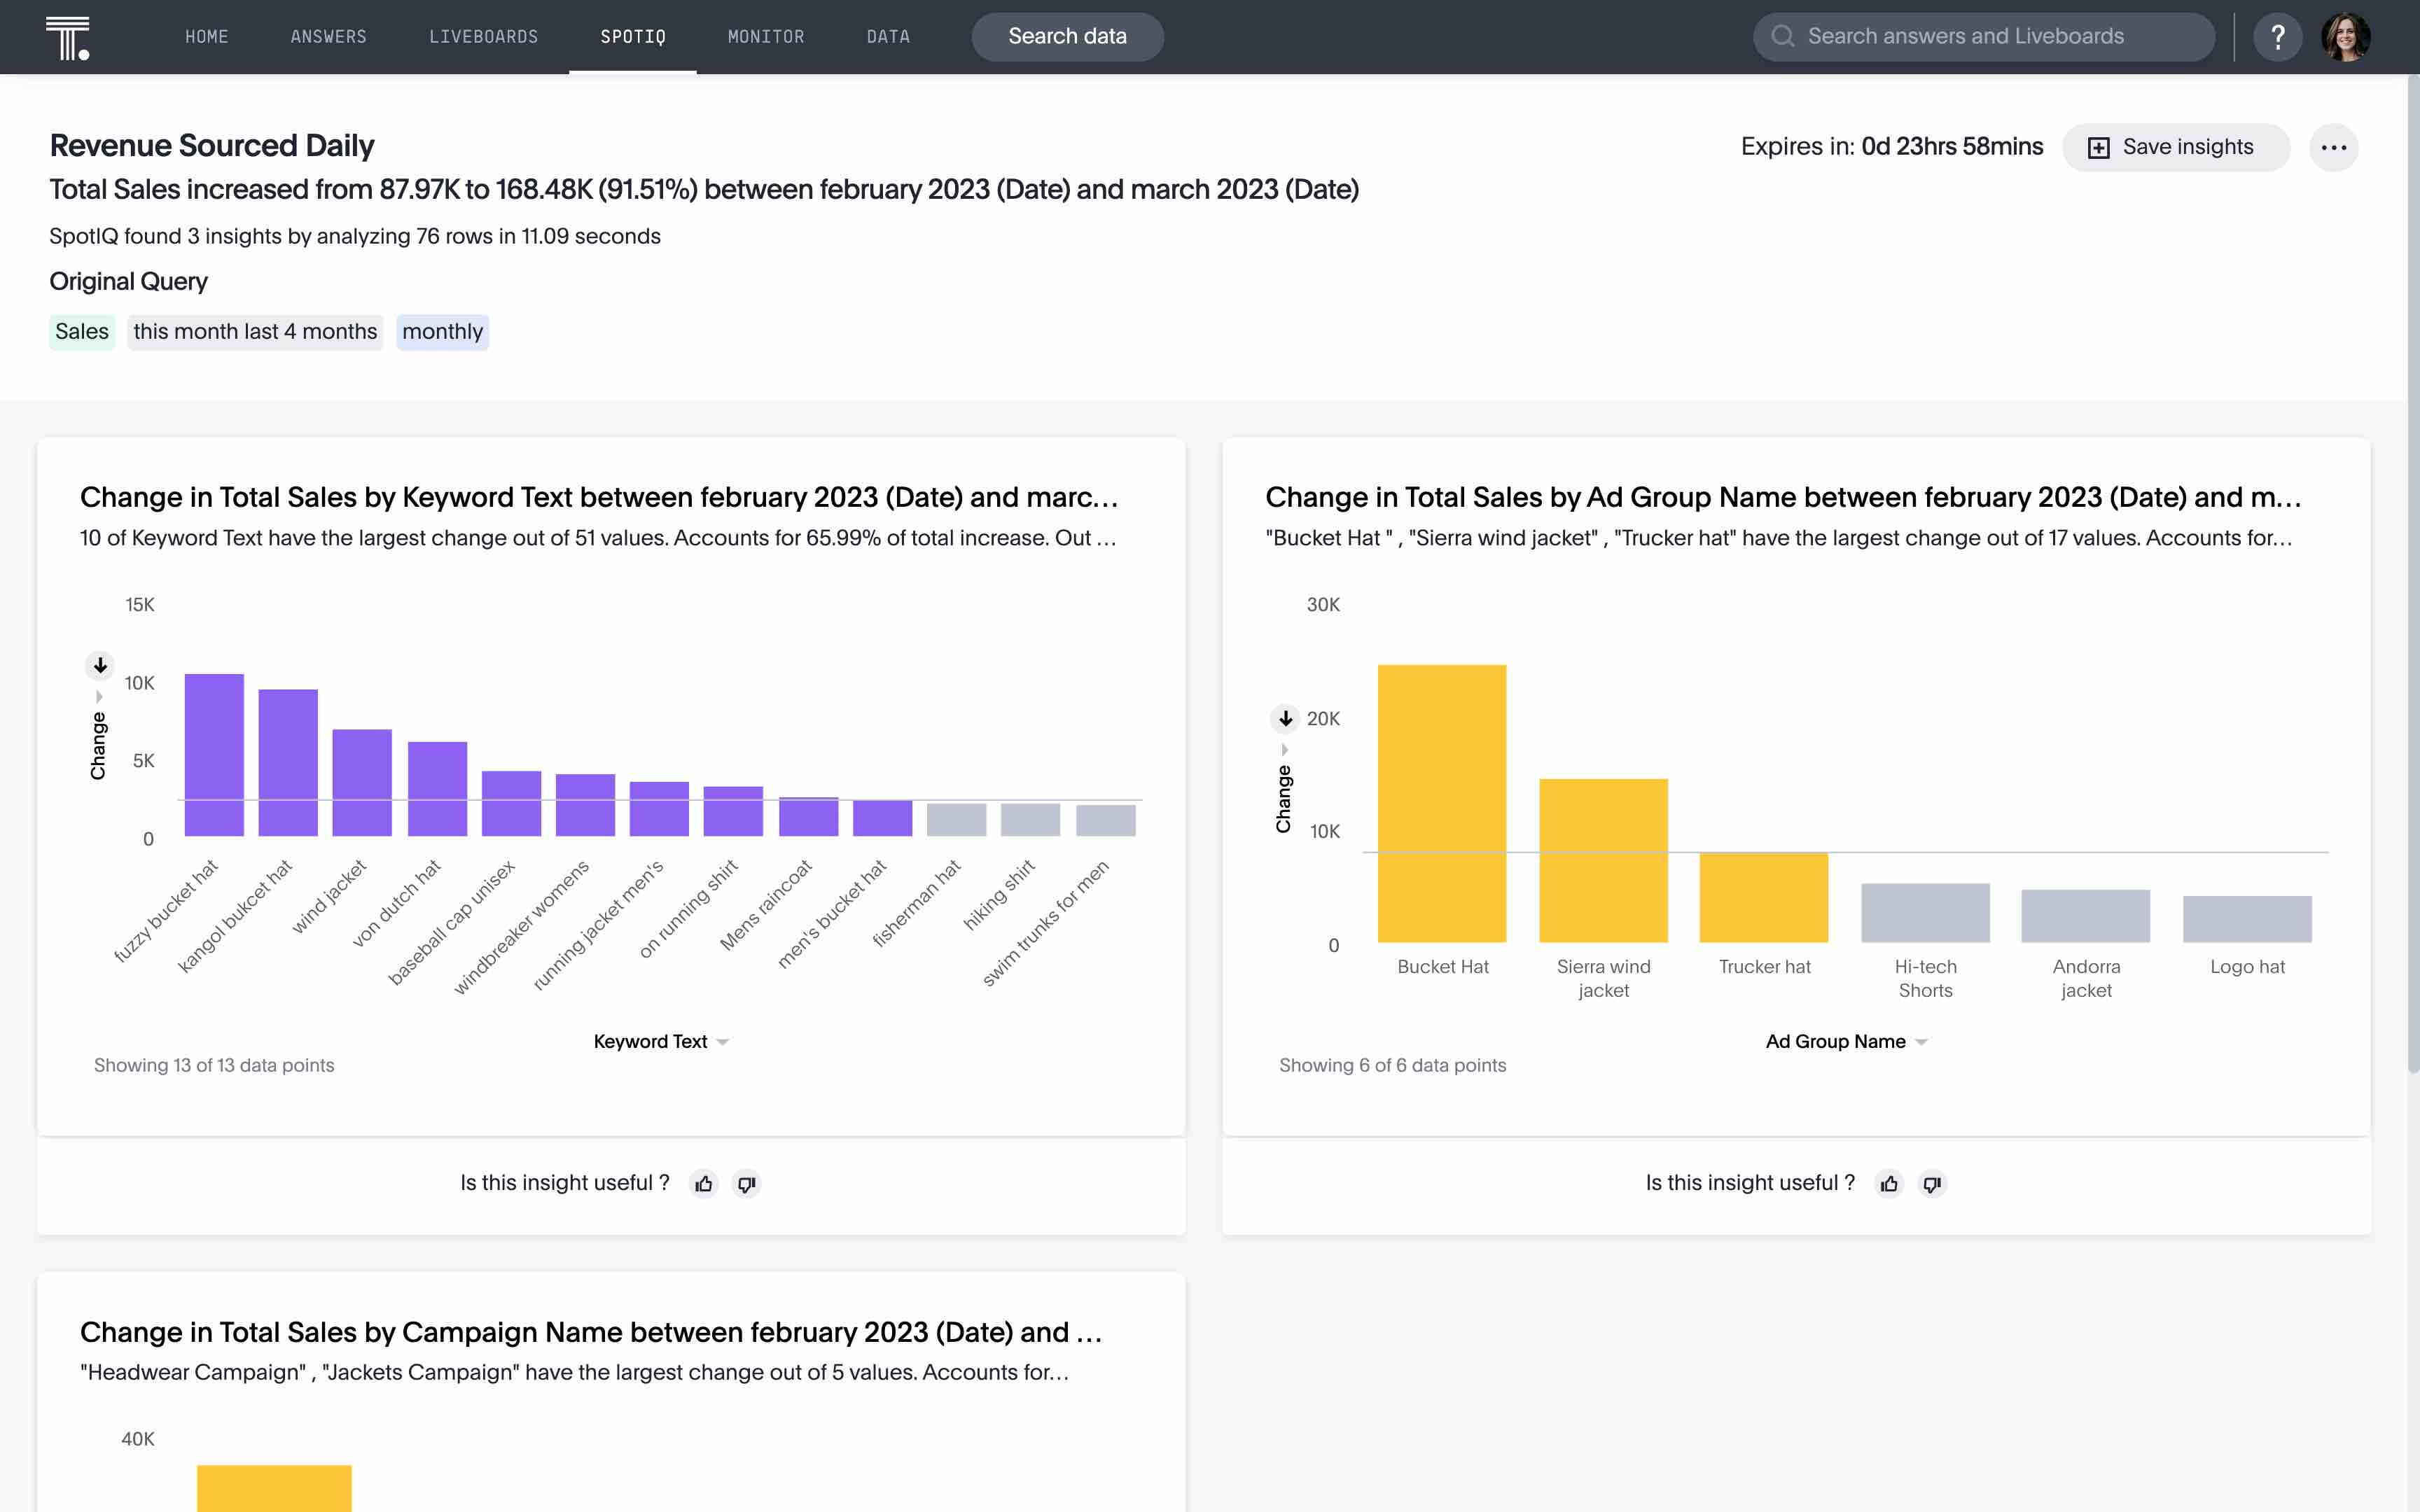Click Campaign Name insight chart title
This screenshot has height=1512, width=2420.
tap(591, 1332)
